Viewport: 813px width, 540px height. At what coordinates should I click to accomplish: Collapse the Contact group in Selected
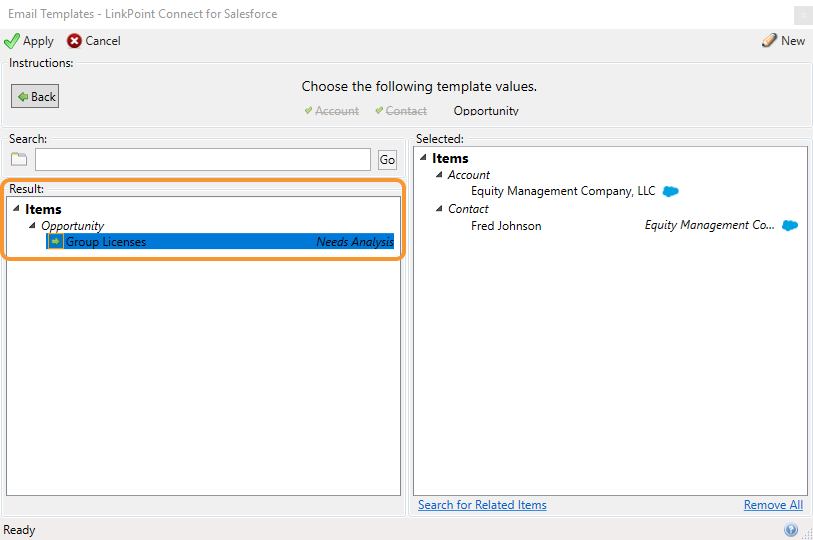[439, 208]
